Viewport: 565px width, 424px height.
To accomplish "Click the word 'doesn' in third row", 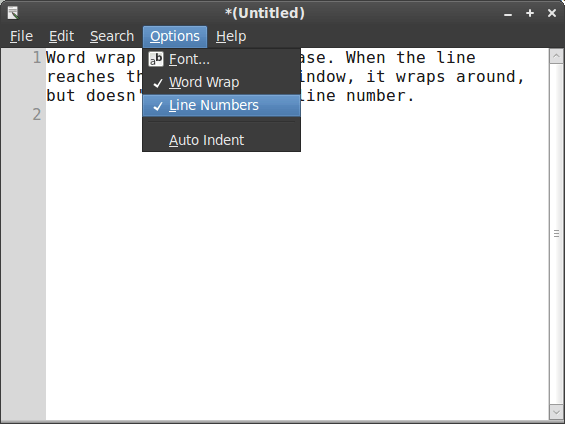I will tap(111, 96).
